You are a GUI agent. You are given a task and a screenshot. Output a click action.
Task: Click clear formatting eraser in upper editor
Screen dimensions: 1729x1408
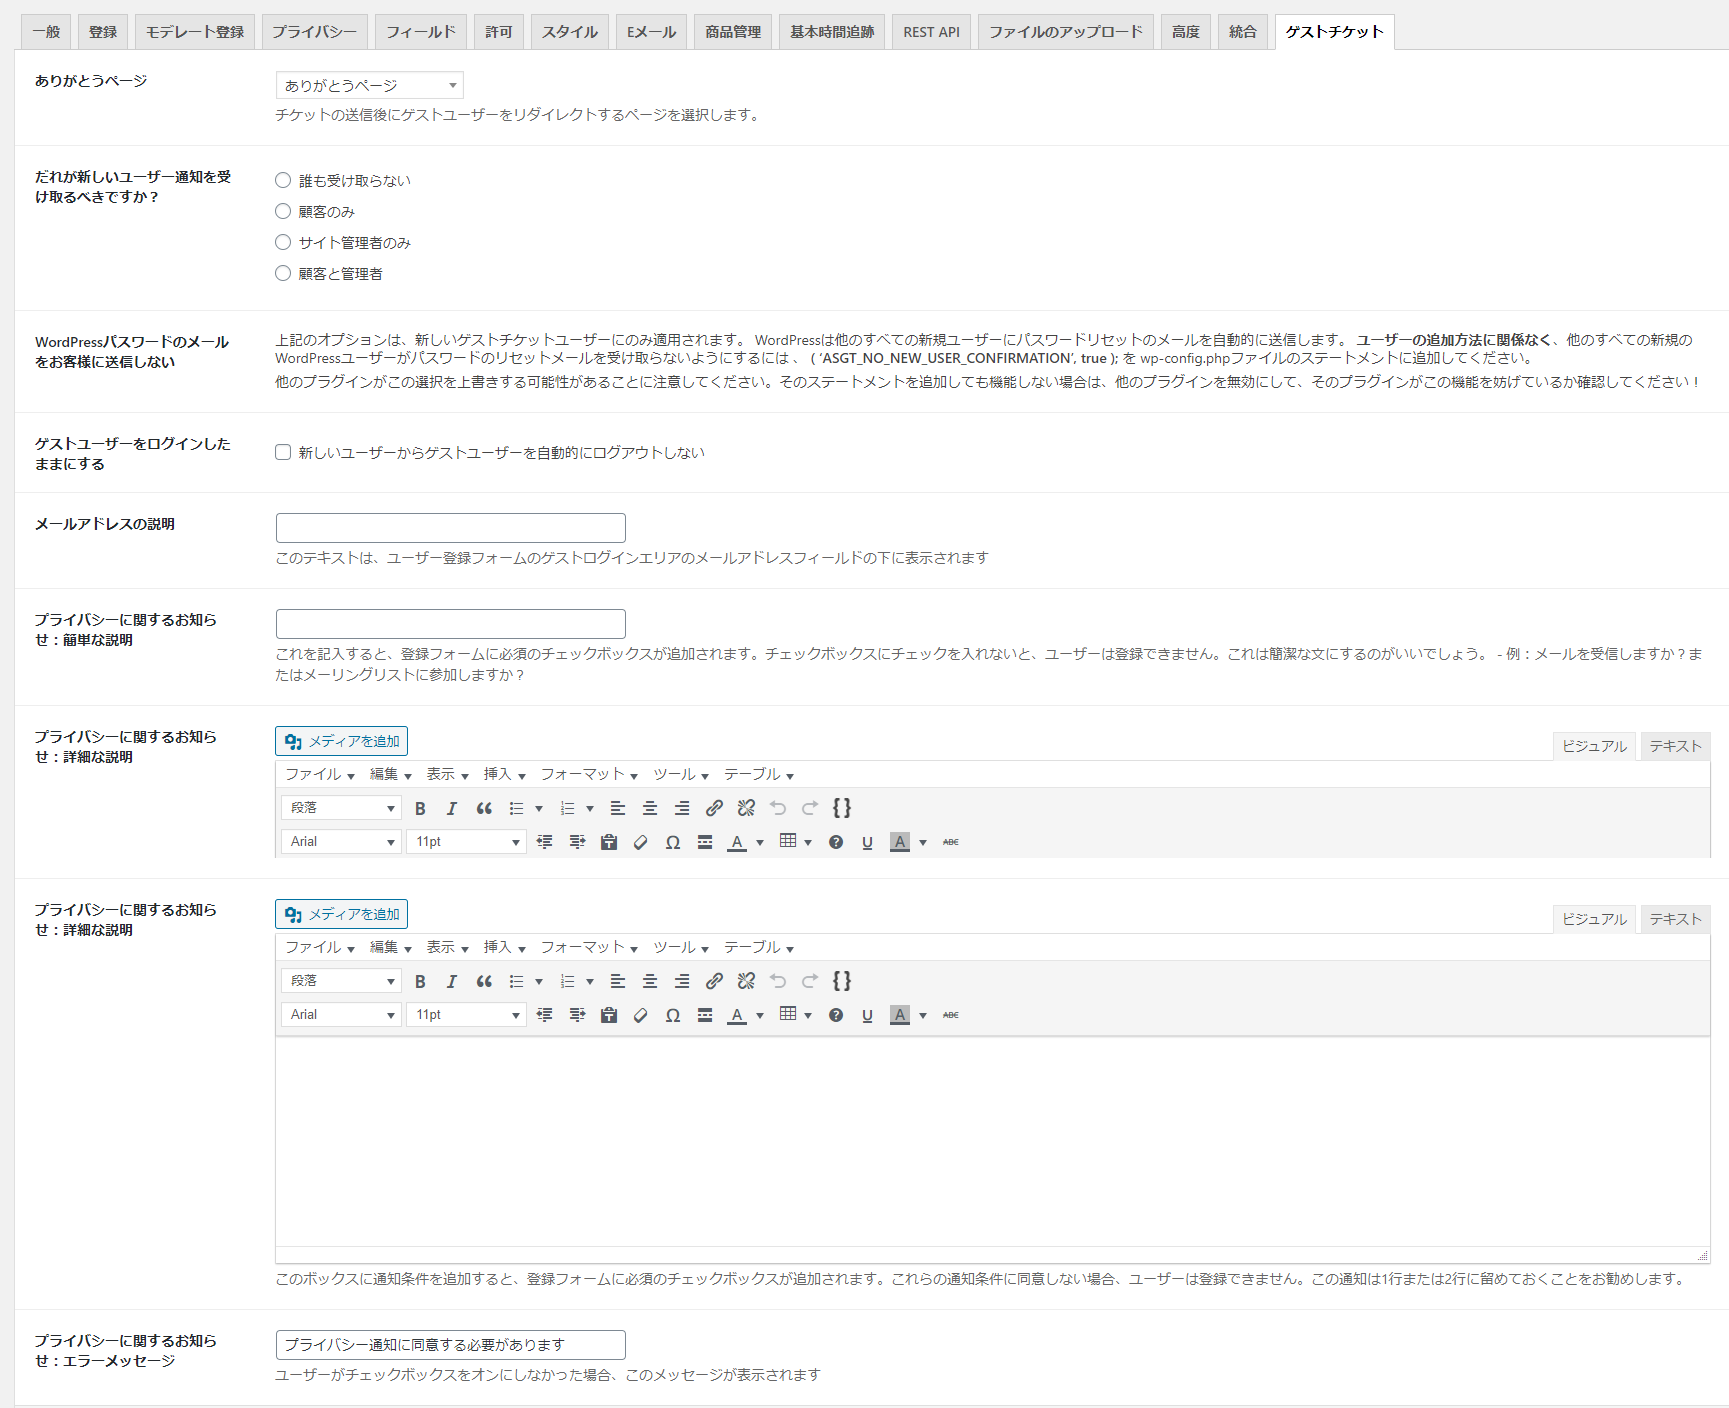tap(641, 842)
